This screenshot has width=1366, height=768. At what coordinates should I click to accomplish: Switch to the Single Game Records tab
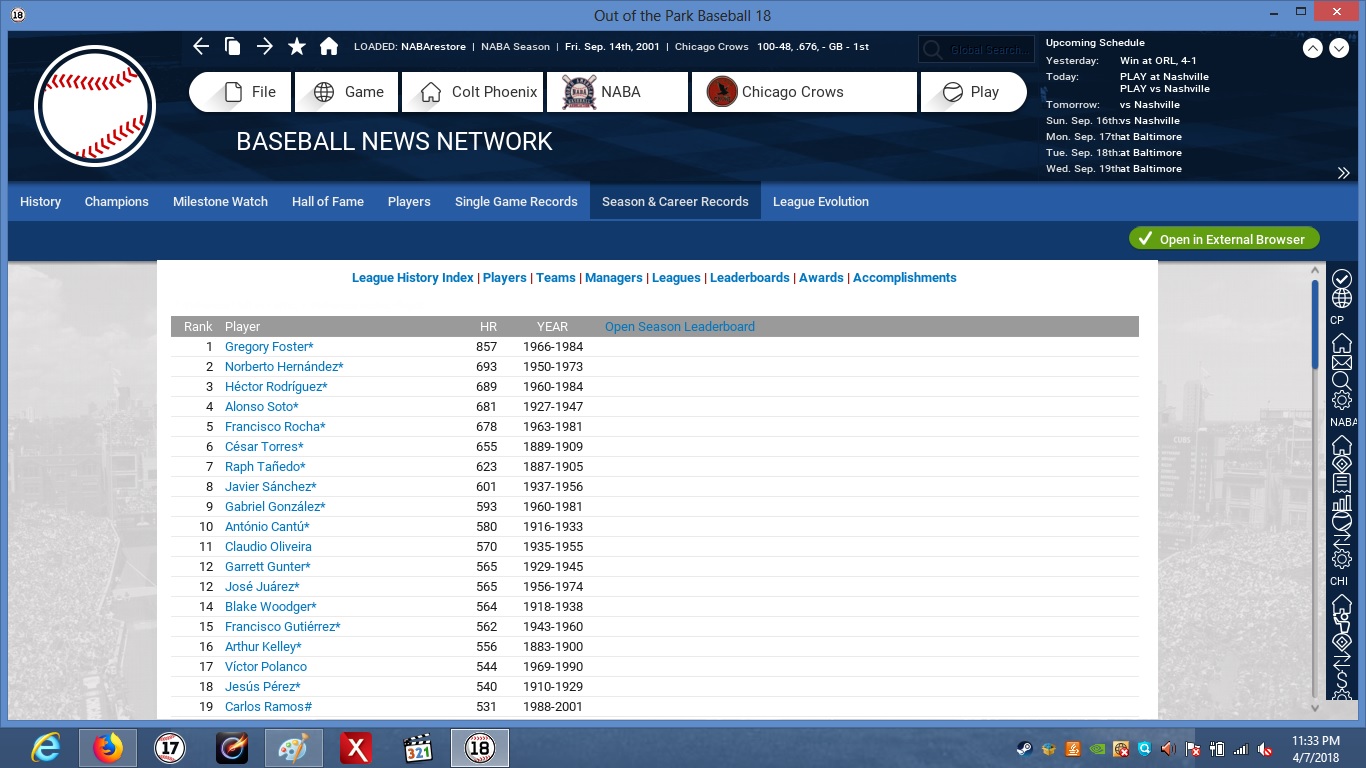pyautogui.click(x=516, y=201)
